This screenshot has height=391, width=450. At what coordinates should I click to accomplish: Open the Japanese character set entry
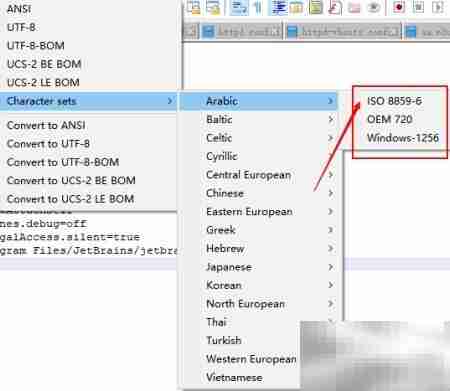pyautogui.click(x=259, y=267)
